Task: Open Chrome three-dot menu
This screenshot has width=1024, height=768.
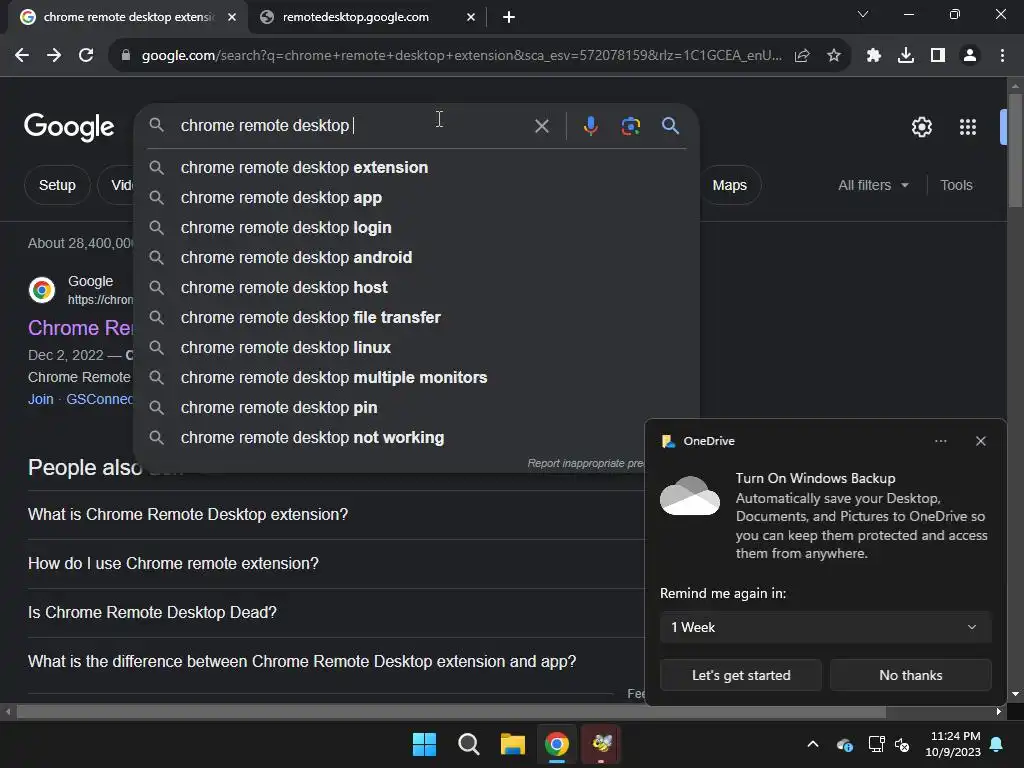Action: point(1002,56)
